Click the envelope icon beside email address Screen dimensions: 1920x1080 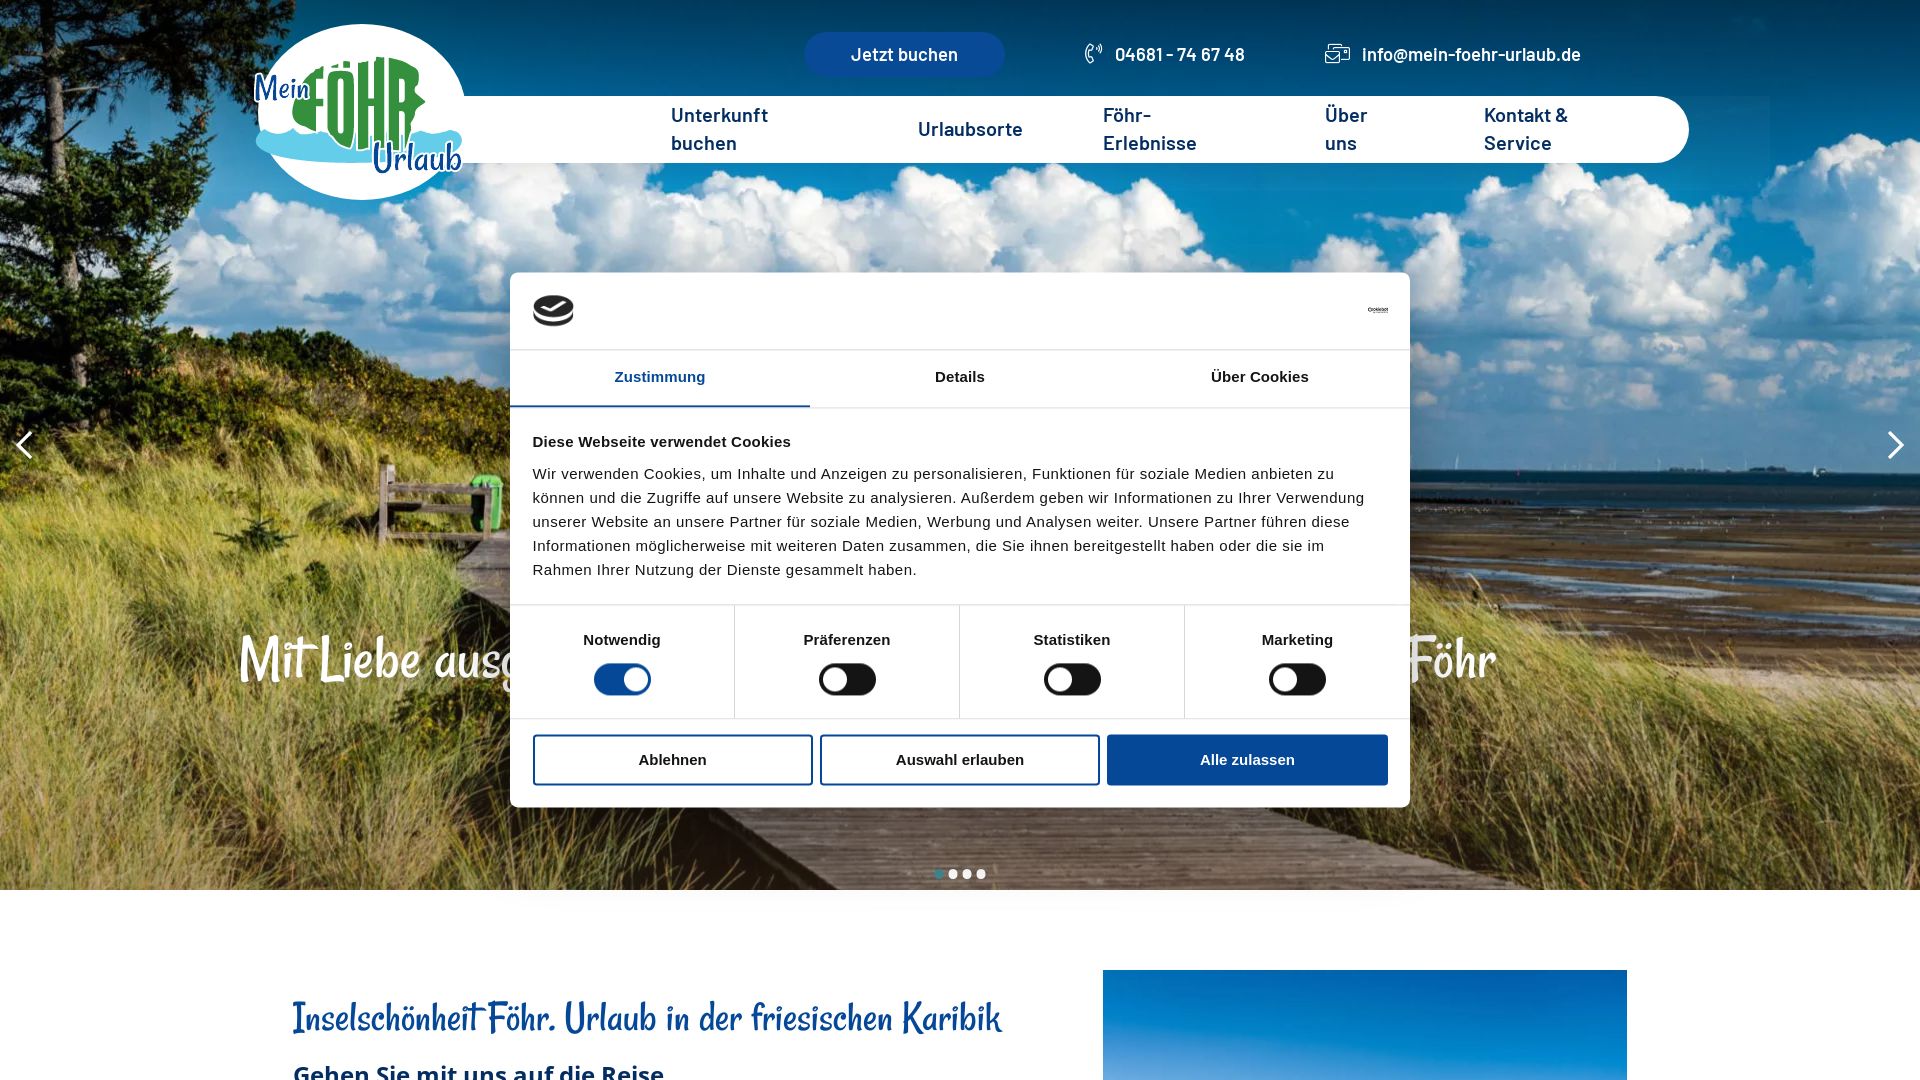[1337, 53]
